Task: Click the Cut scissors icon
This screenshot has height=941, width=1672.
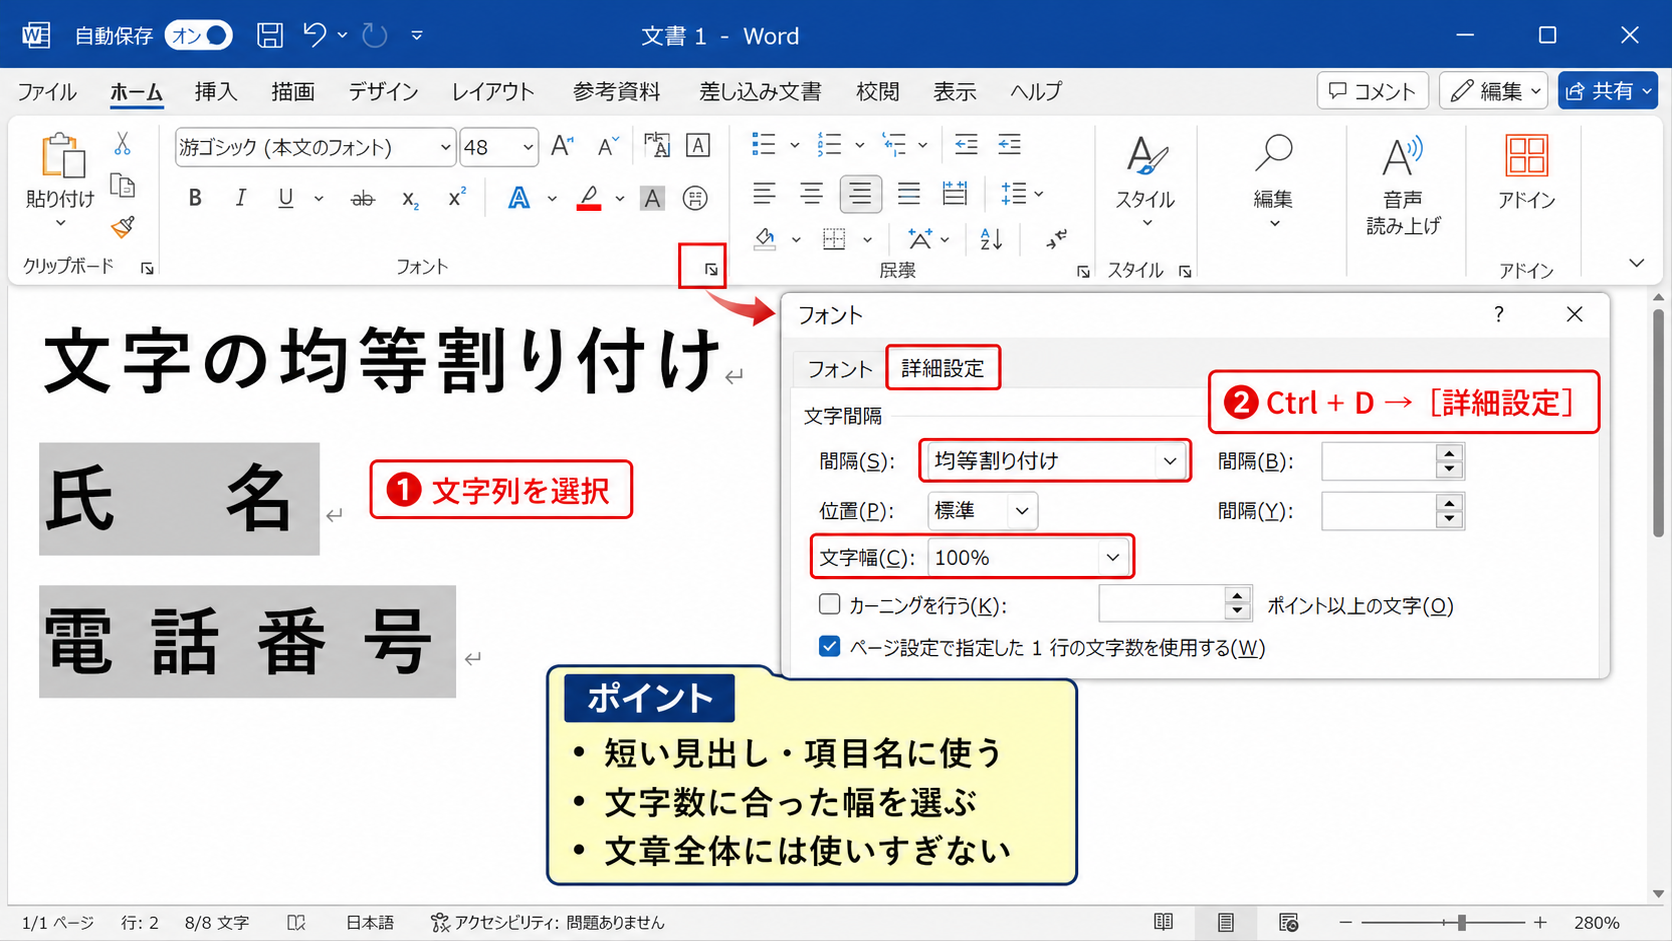Action: tap(122, 144)
